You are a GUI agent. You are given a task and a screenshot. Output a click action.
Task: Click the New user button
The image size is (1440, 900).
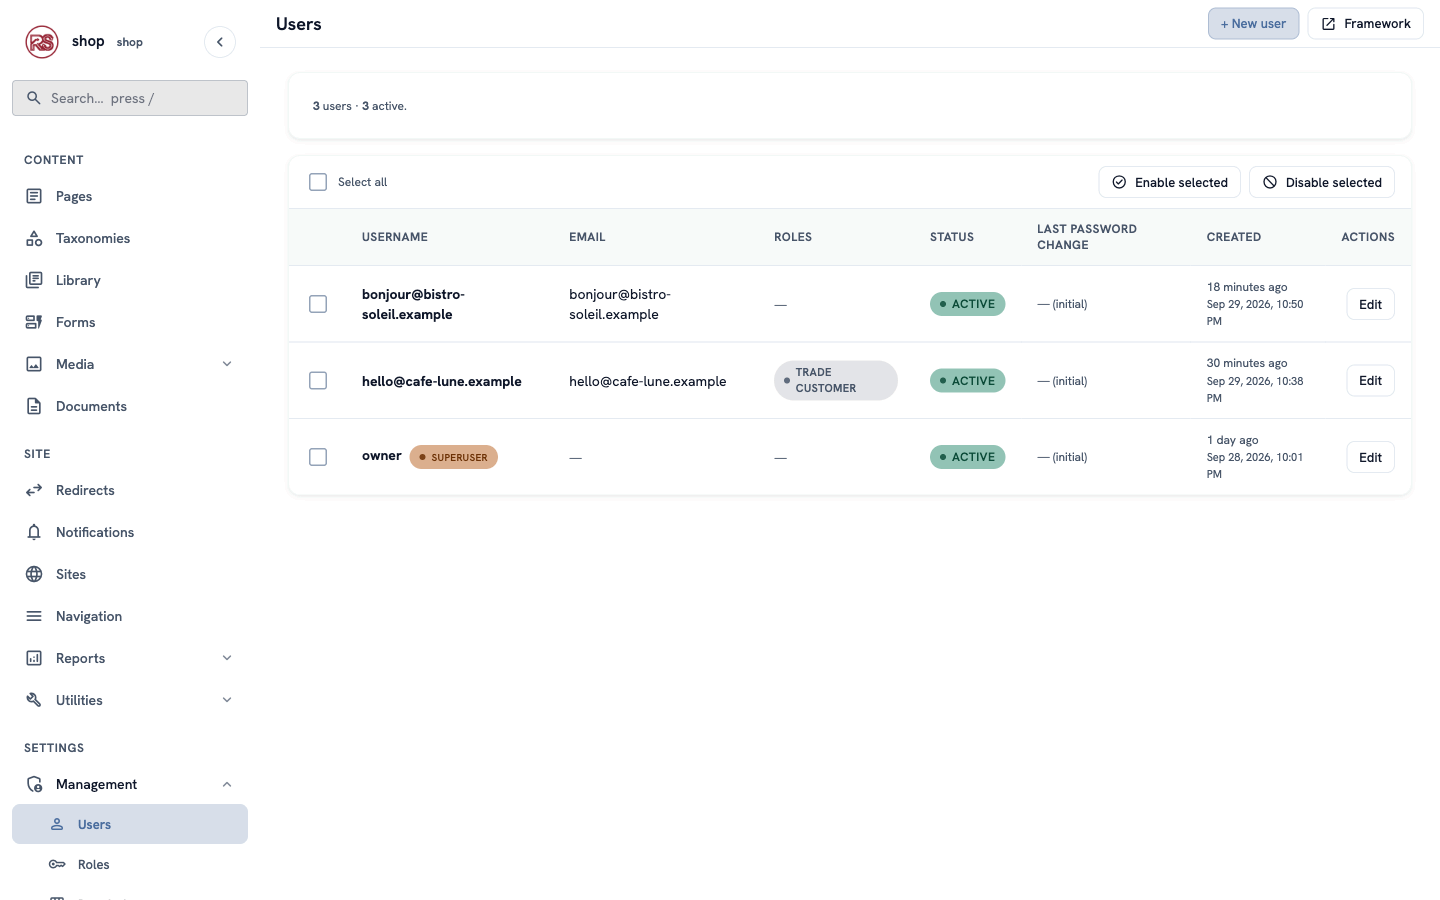point(1253,24)
